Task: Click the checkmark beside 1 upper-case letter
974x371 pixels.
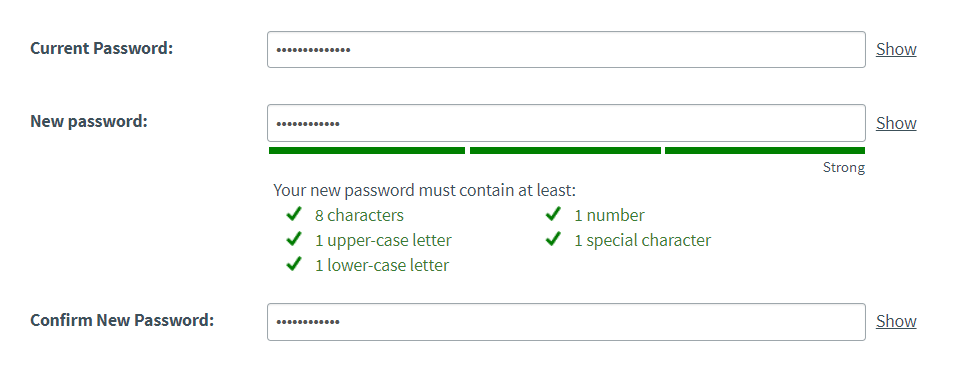Action: [294, 239]
